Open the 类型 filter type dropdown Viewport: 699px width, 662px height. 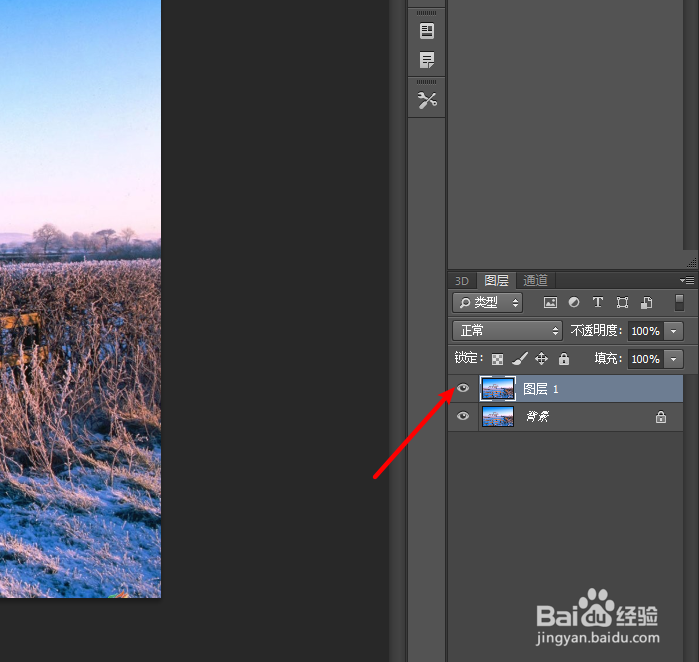[488, 303]
